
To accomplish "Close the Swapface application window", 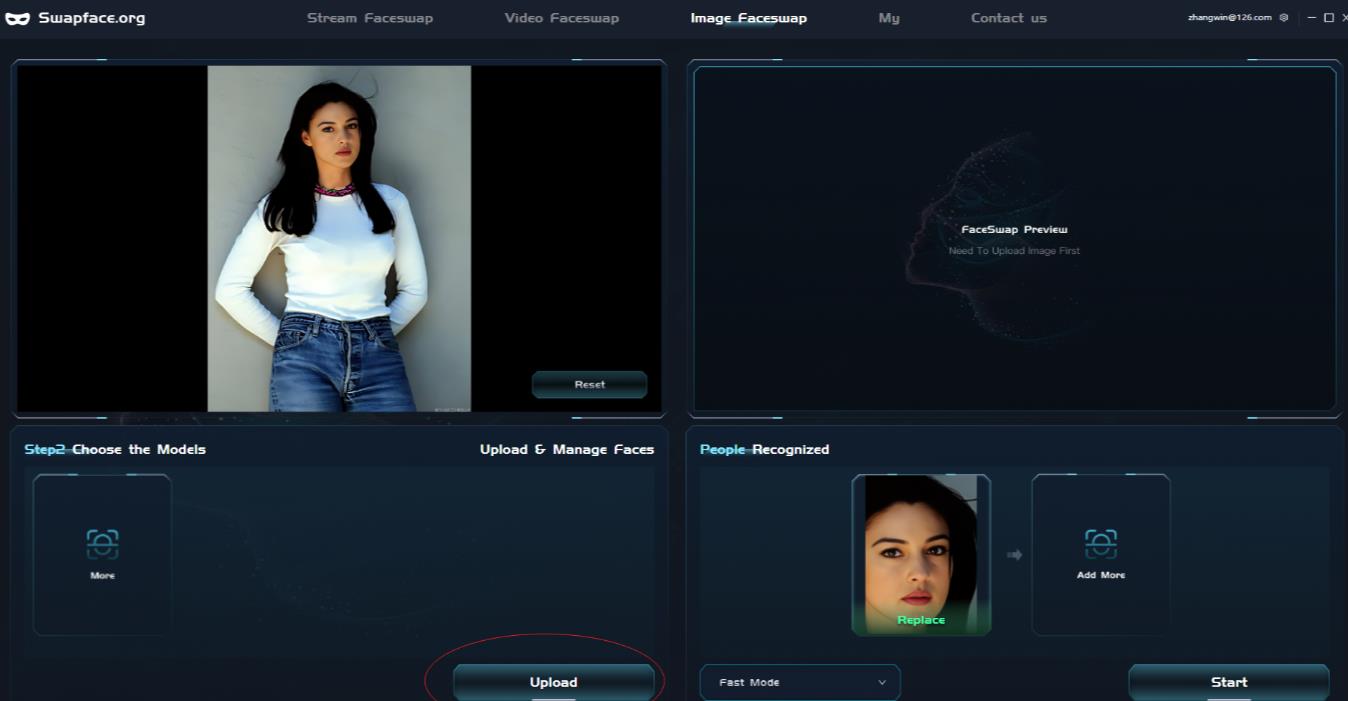I will pyautogui.click(x=1343, y=18).
